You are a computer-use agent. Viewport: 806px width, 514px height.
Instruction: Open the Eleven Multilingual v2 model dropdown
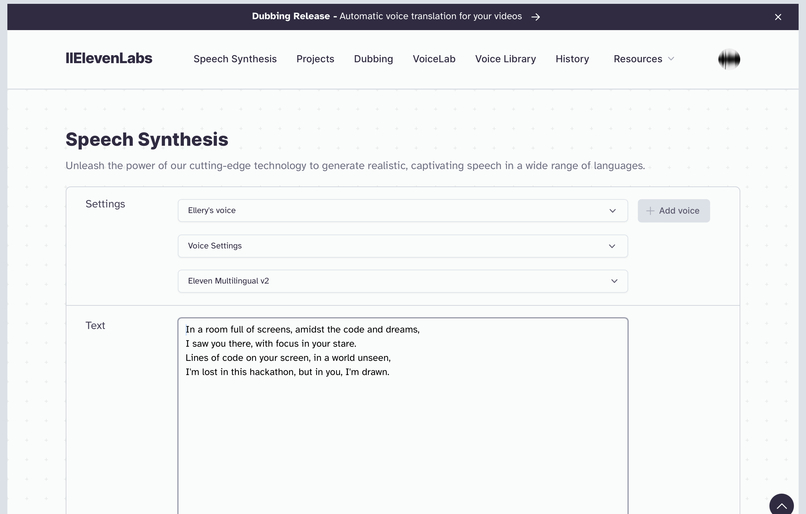coord(402,281)
